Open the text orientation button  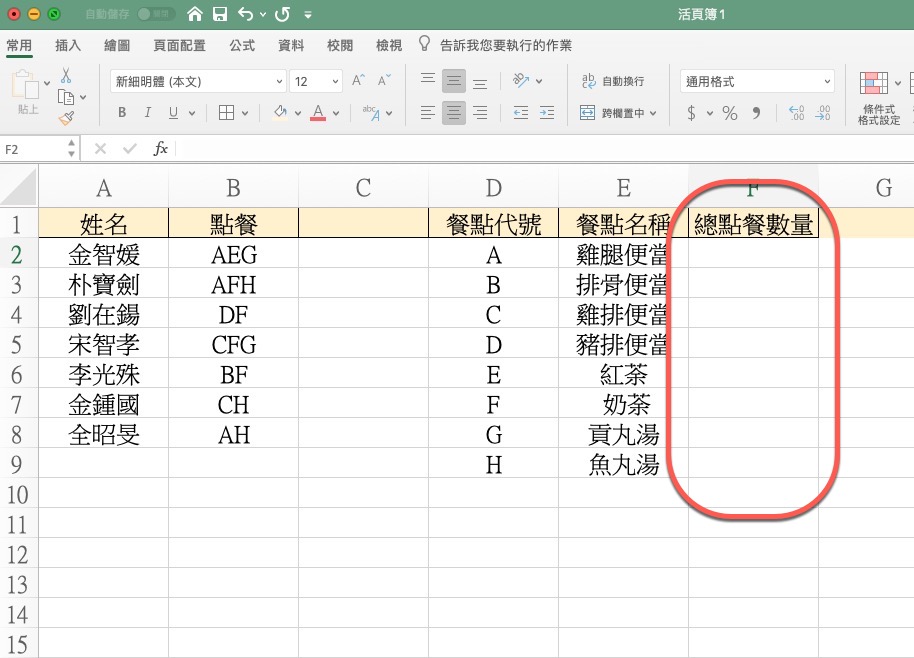click(x=521, y=80)
